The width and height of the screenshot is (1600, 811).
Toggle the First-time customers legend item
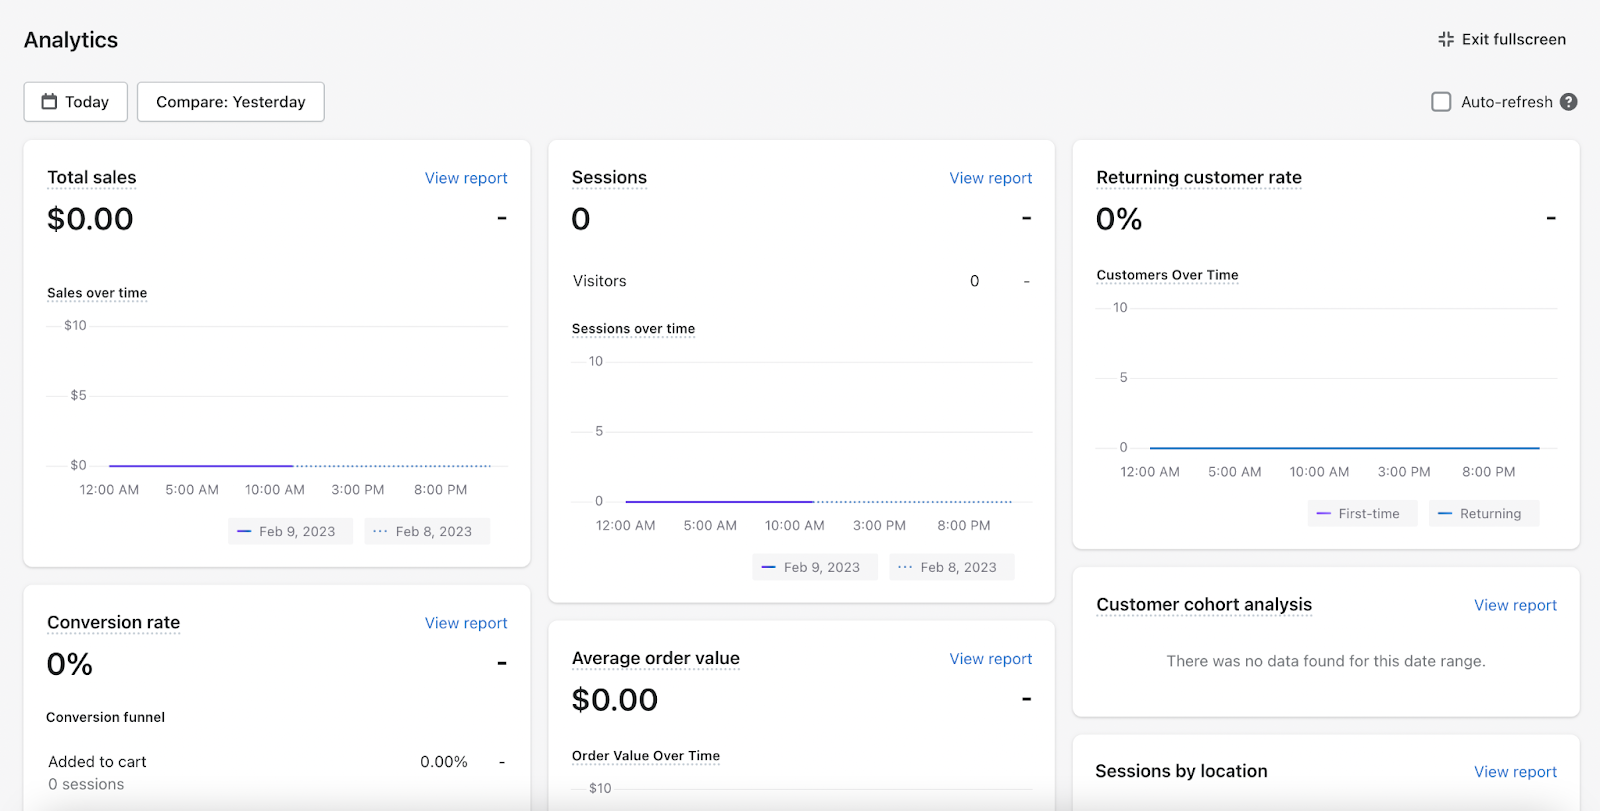1362,514
